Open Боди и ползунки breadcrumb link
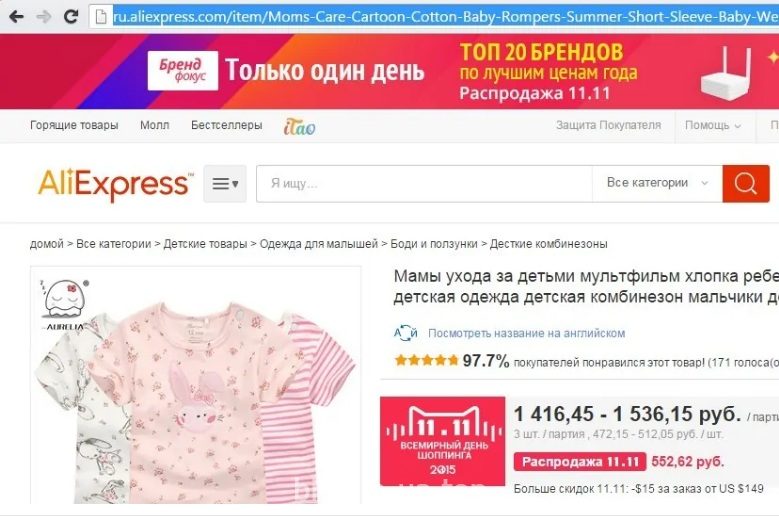The image size is (779, 516). coord(434,244)
